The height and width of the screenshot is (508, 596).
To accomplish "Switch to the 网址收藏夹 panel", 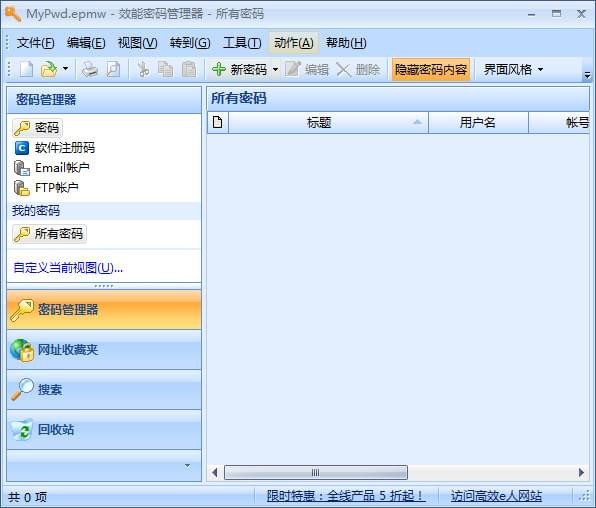I will (x=104, y=349).
